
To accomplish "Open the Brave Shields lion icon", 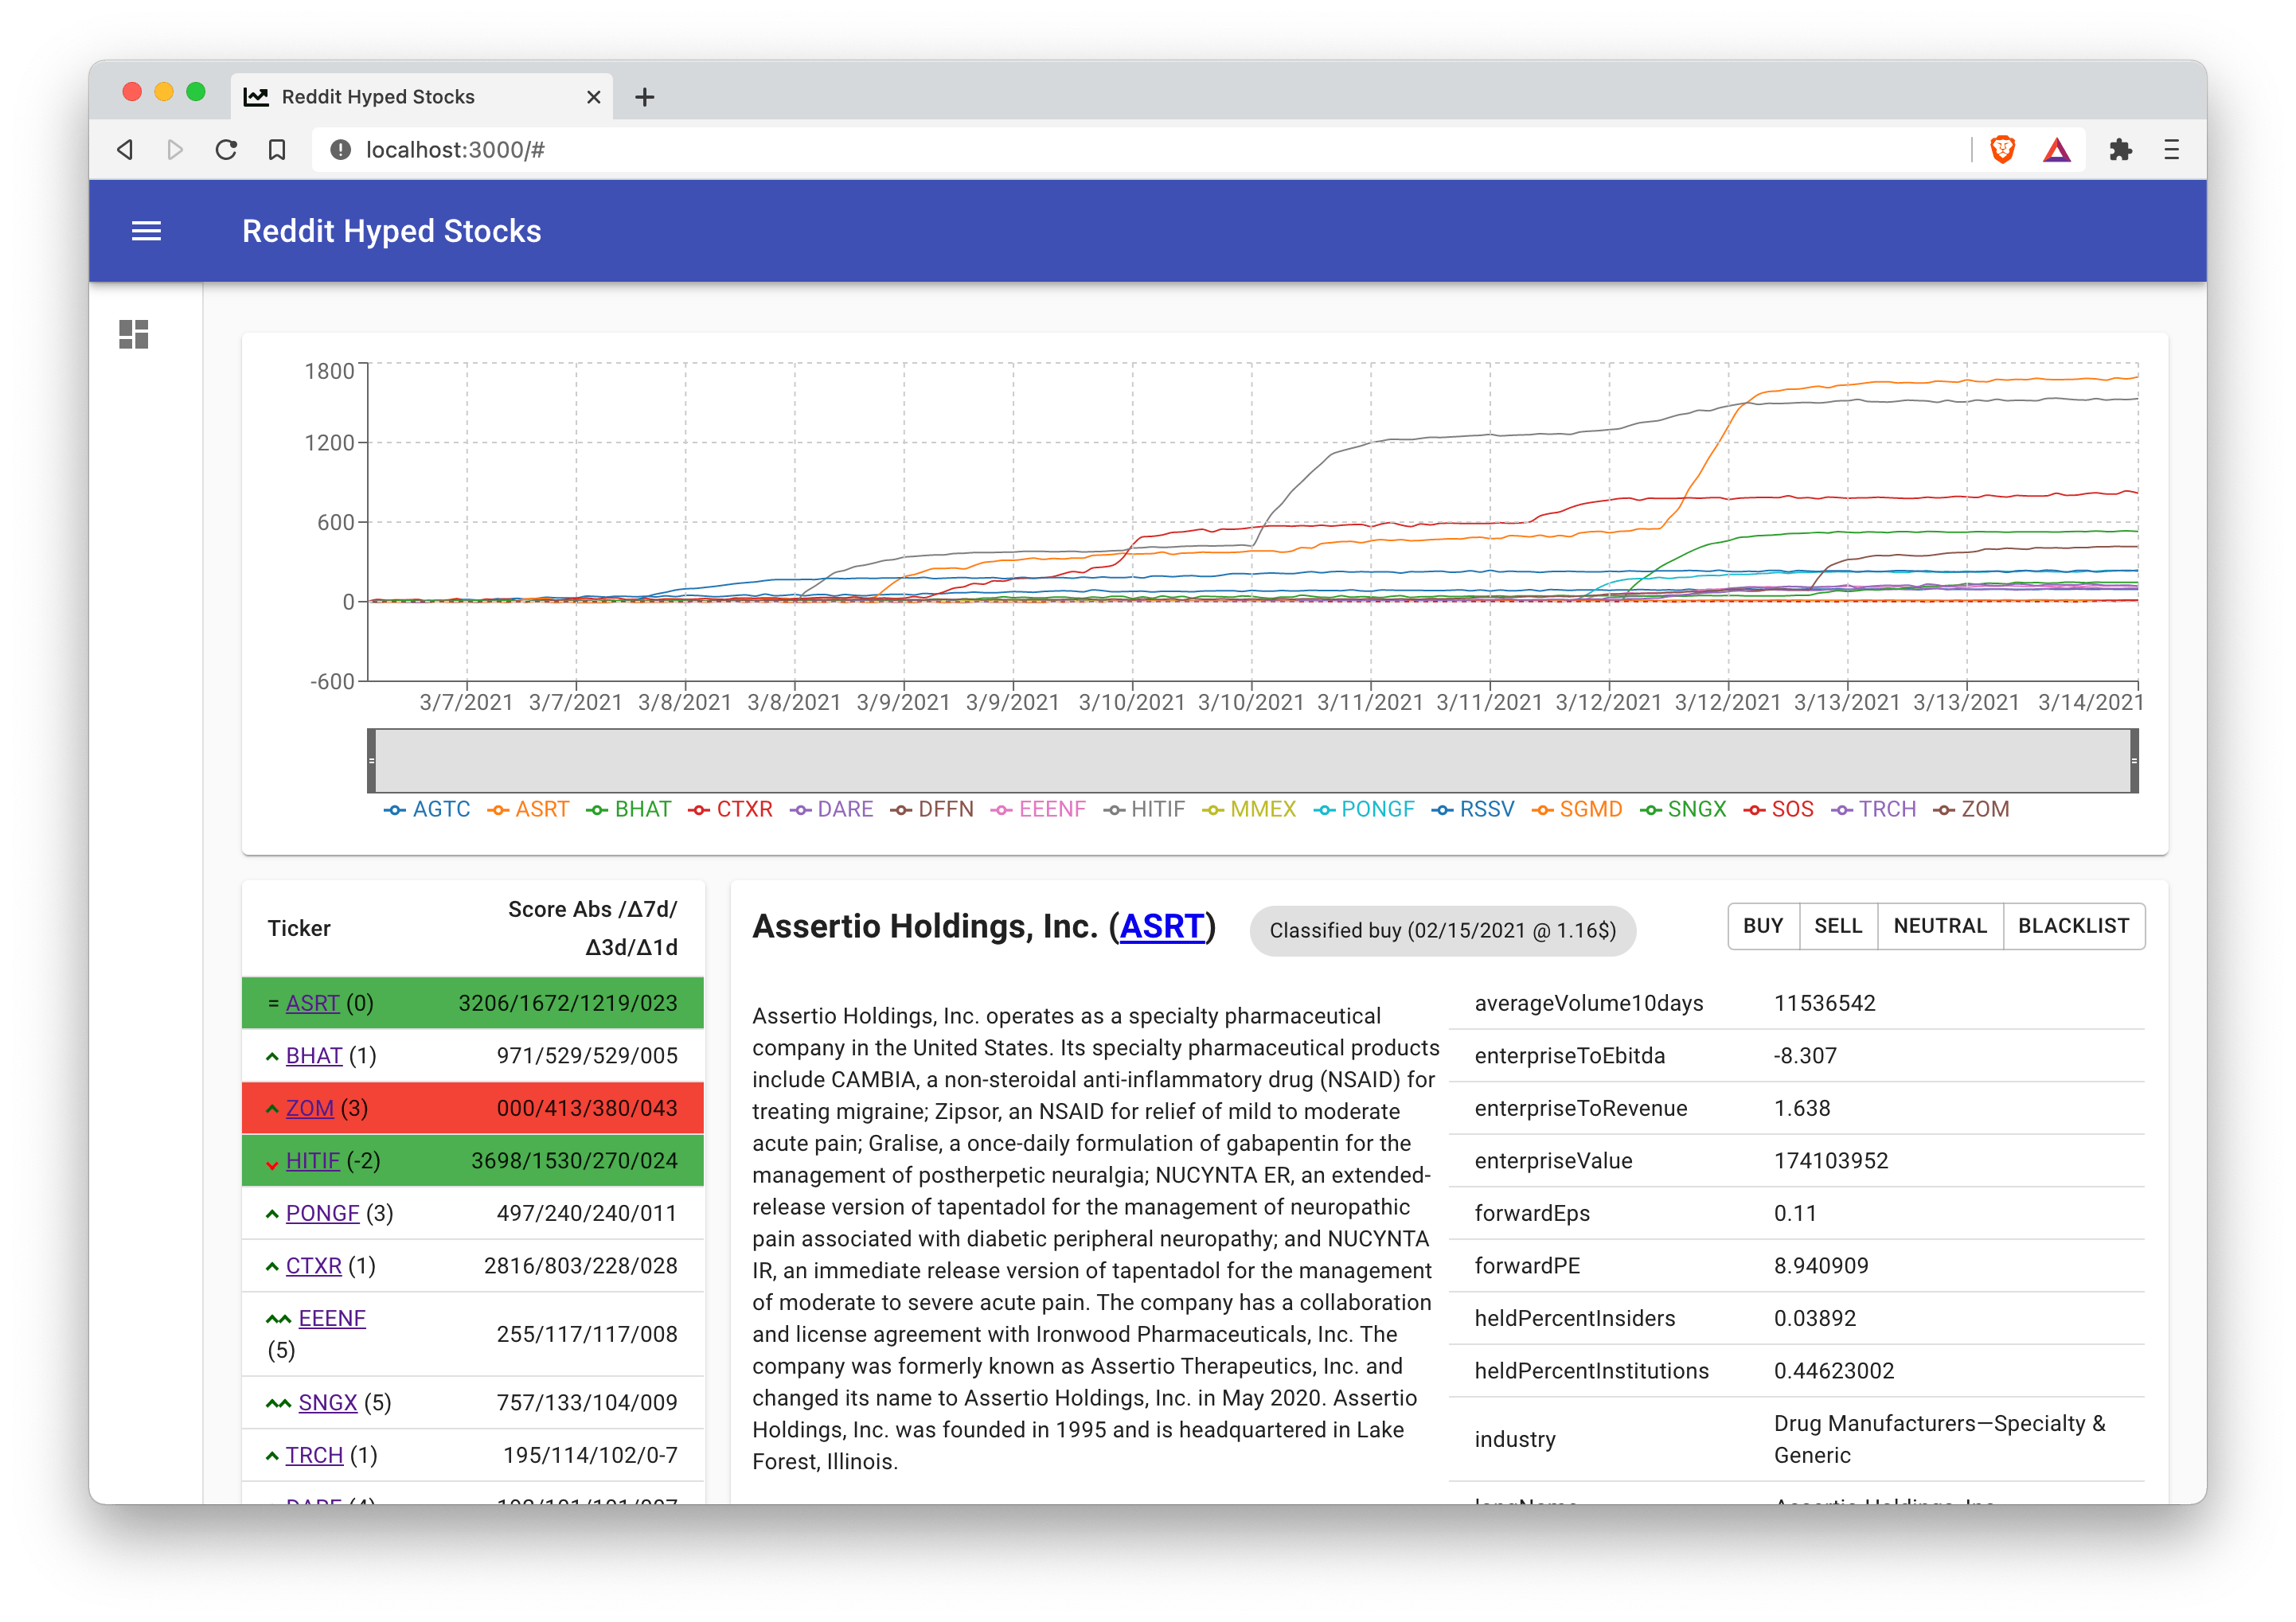I will click(2002, 150).
